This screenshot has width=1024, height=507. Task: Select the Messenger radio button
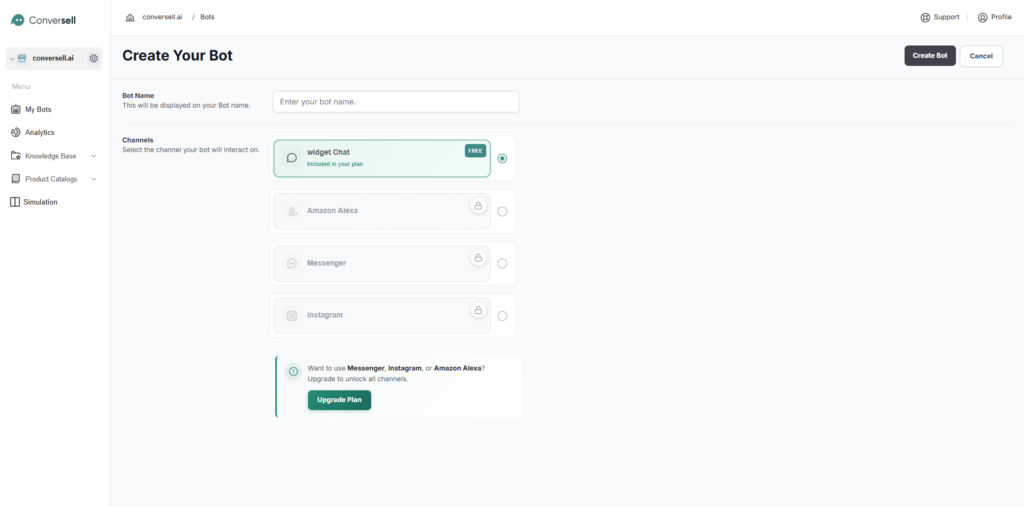pos(502,263)
